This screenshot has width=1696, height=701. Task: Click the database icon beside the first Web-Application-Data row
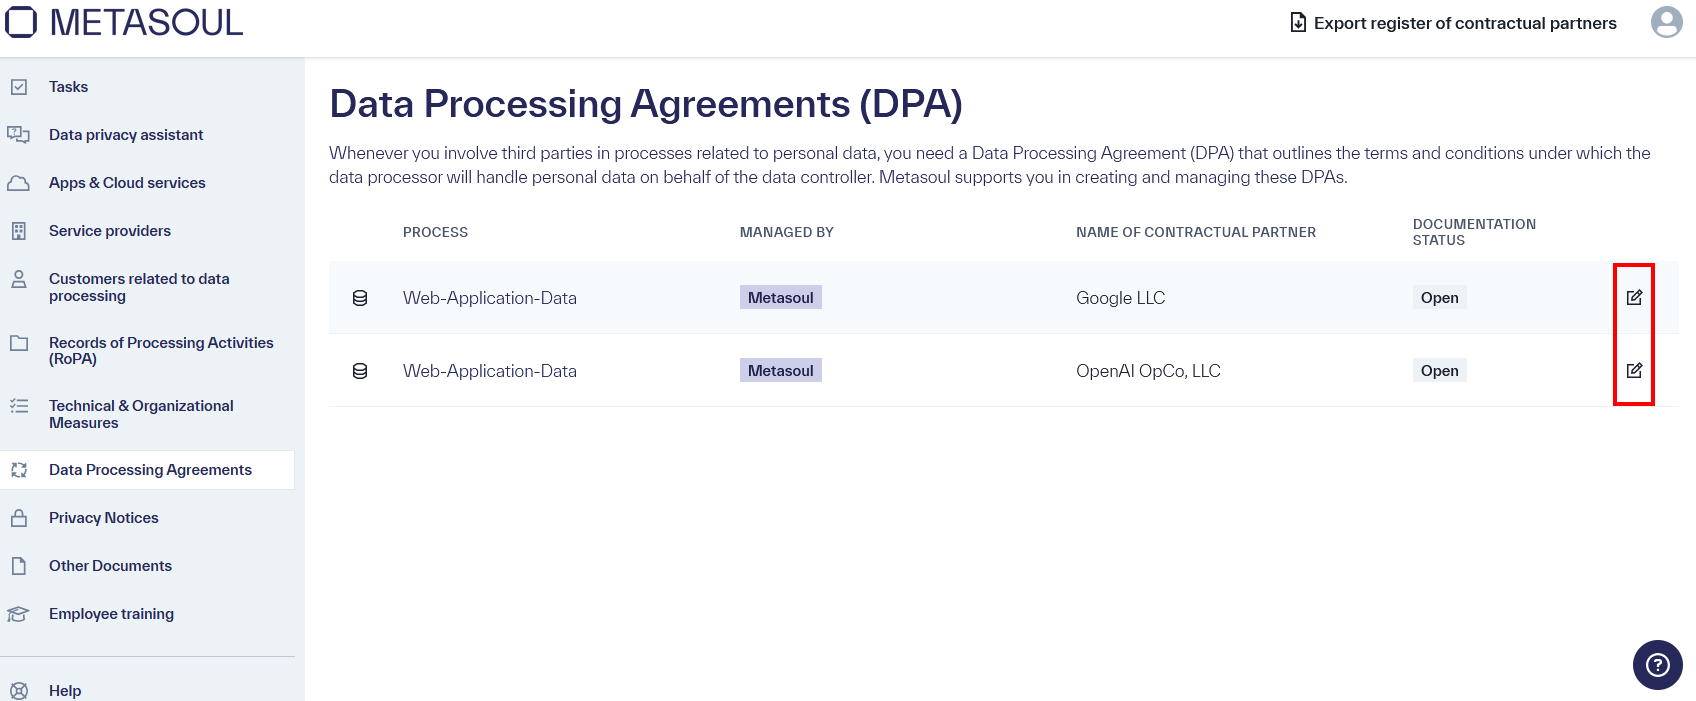coord(360,297)
